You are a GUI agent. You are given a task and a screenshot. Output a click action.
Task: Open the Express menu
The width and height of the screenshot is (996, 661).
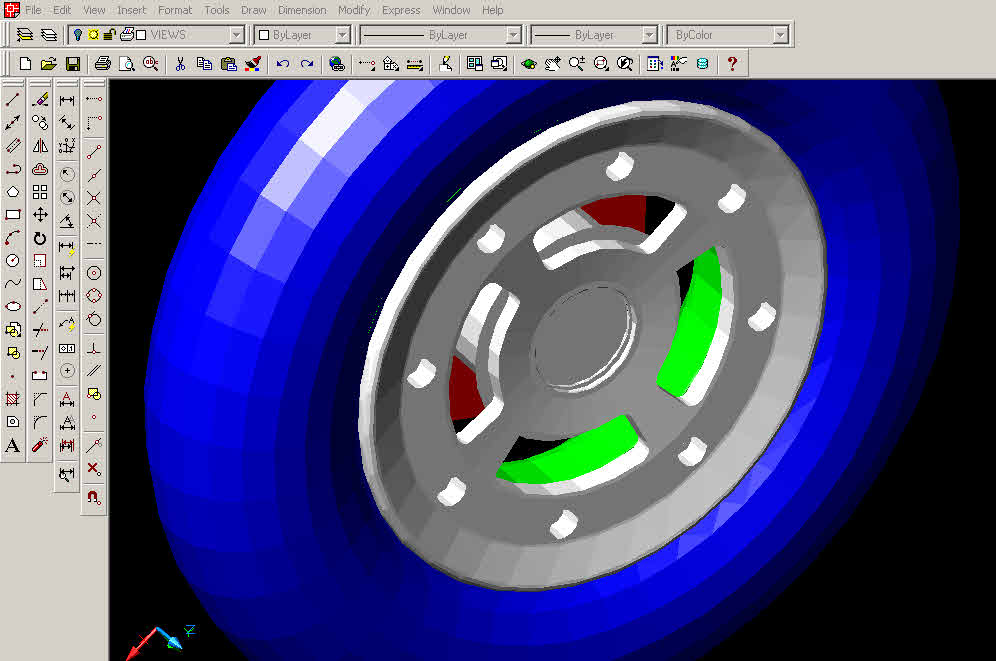(x=401, y=10)
